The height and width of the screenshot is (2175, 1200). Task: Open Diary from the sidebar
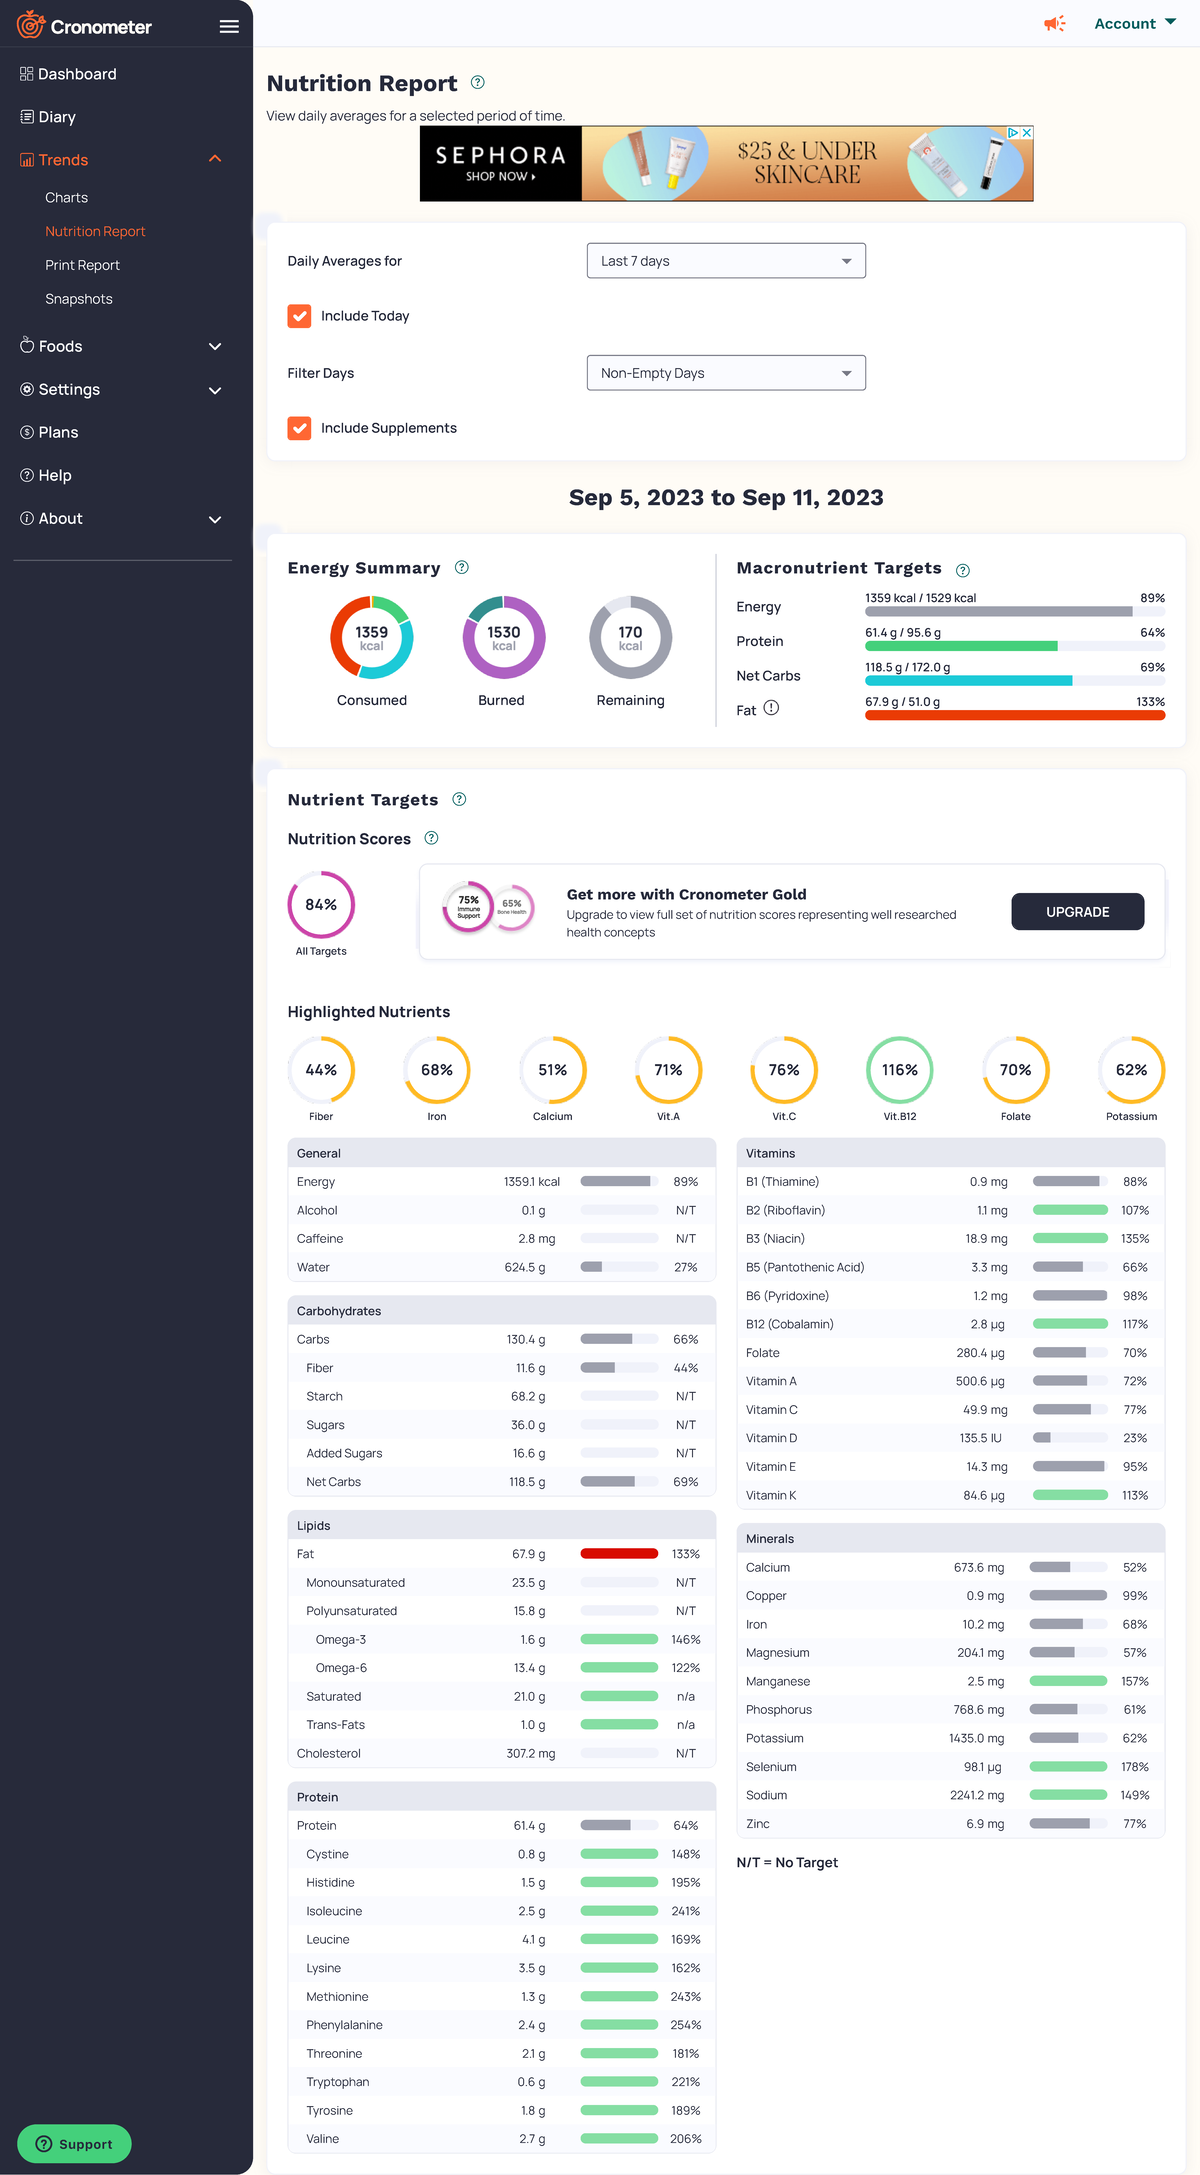57,117
